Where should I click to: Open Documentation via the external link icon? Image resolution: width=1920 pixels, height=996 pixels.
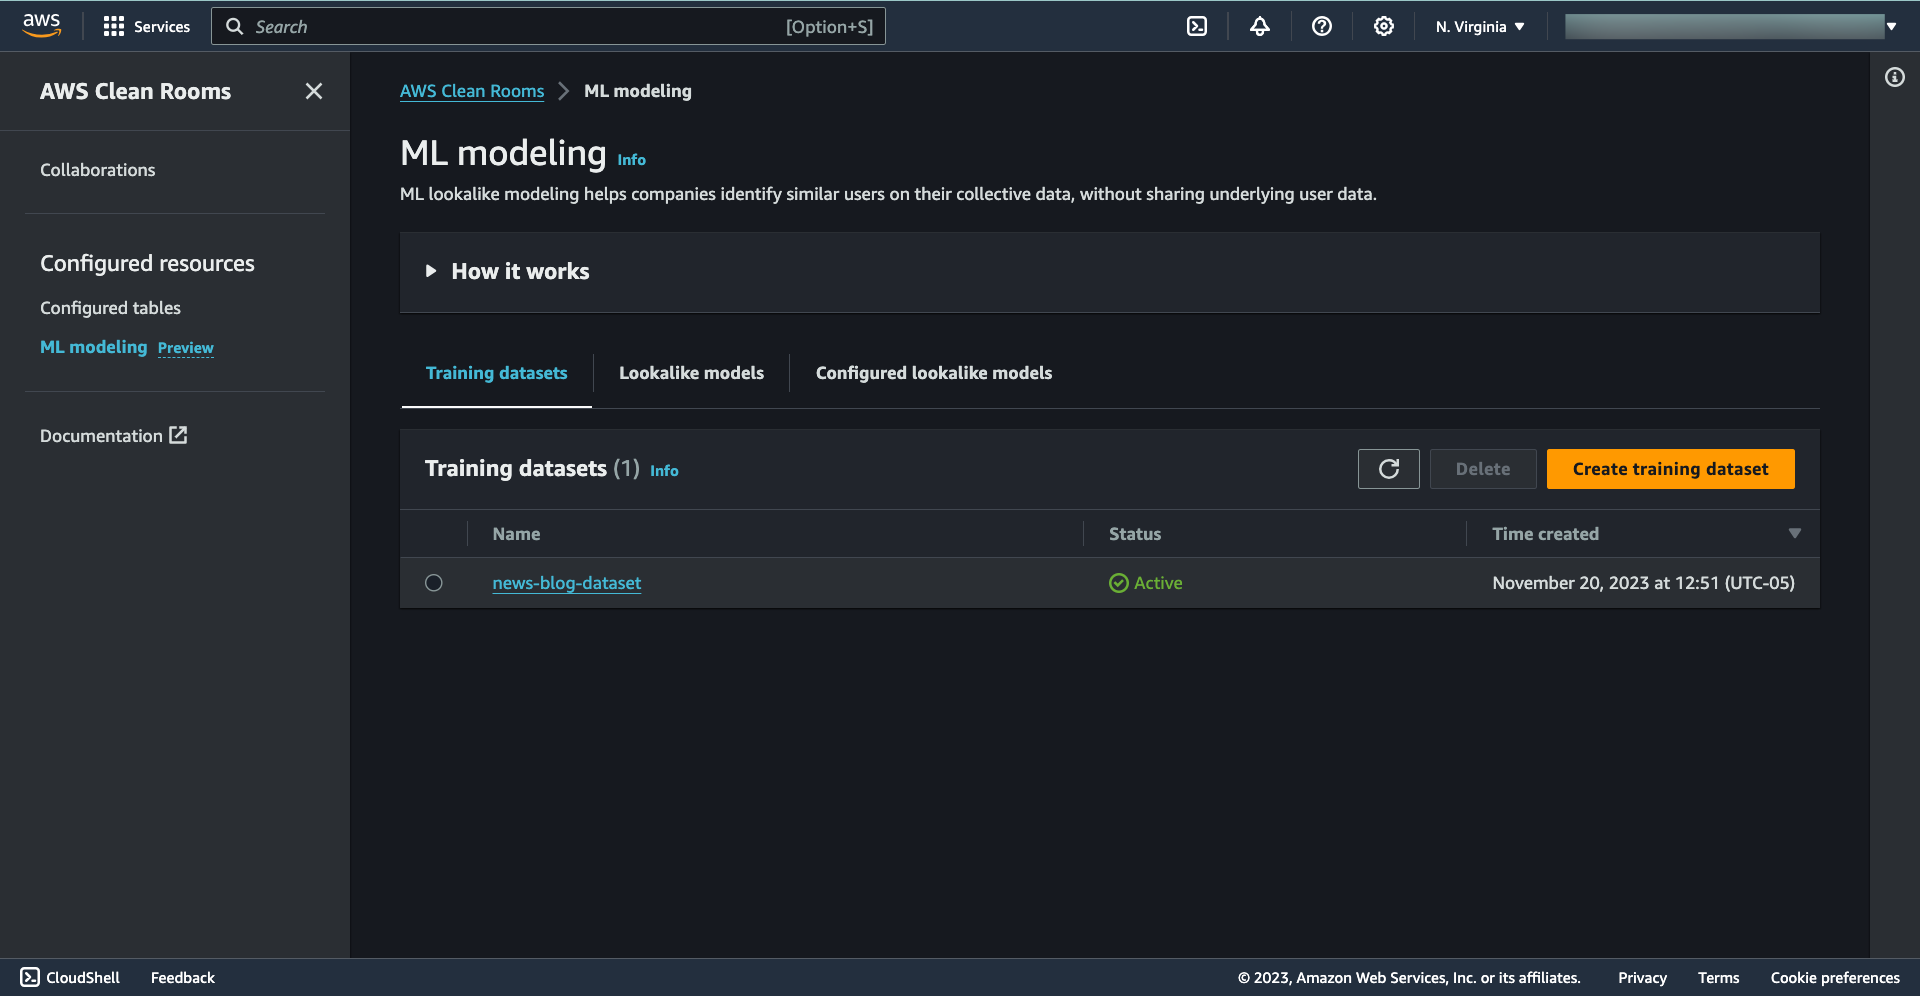pos(178,435)
